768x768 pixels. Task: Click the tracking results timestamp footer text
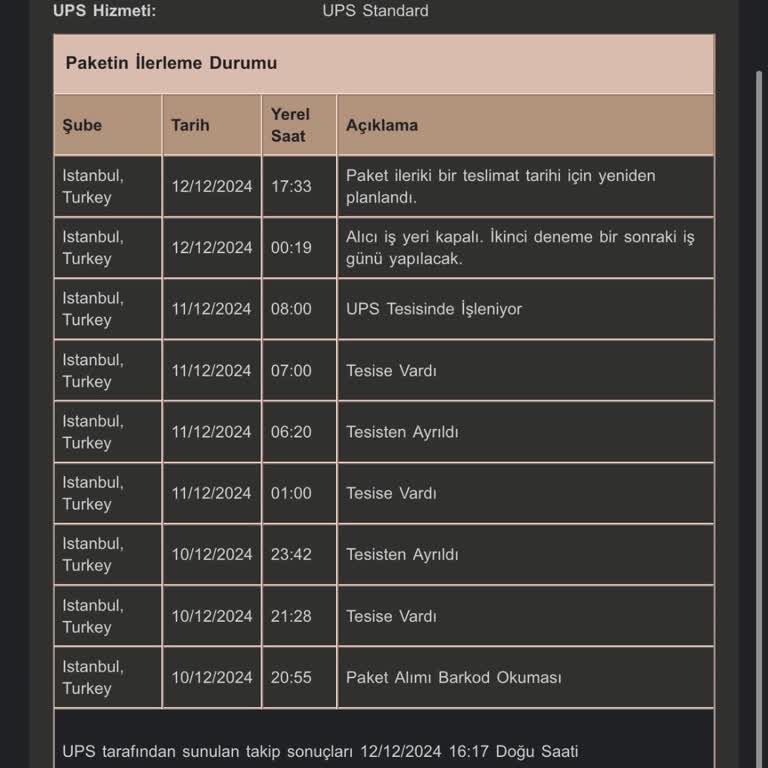pos(320,751)
